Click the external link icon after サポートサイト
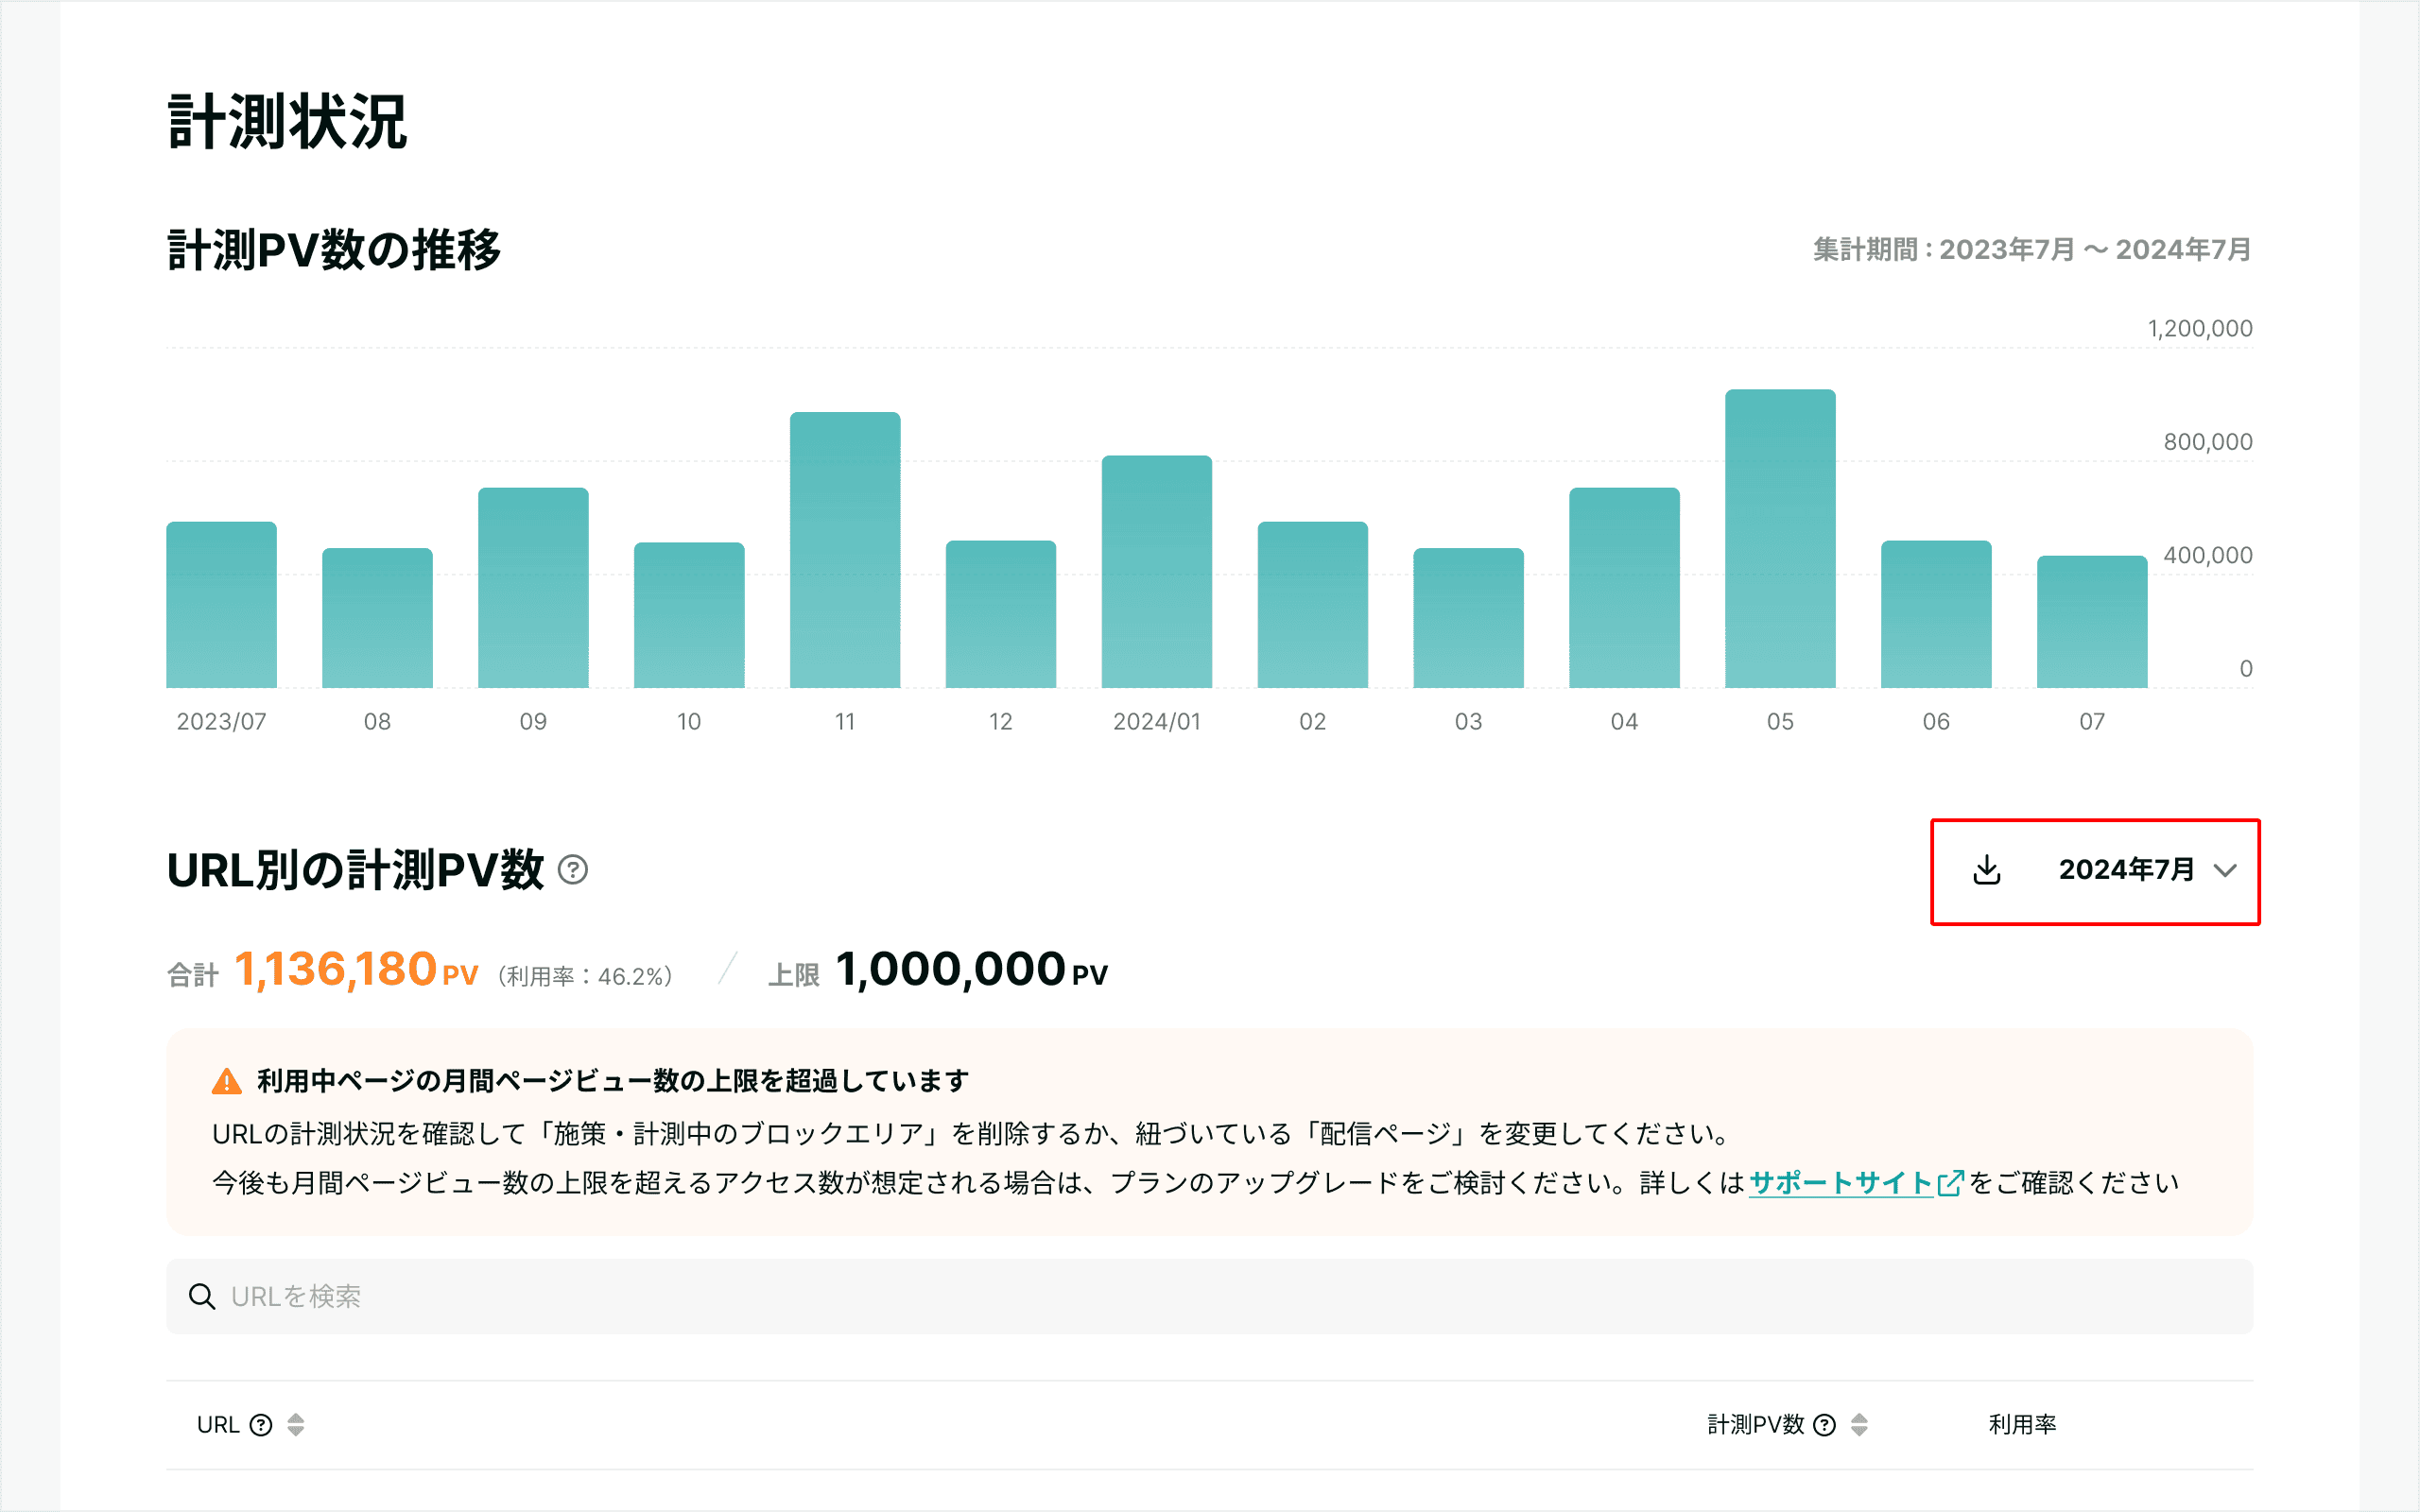 [1950, 1183]
